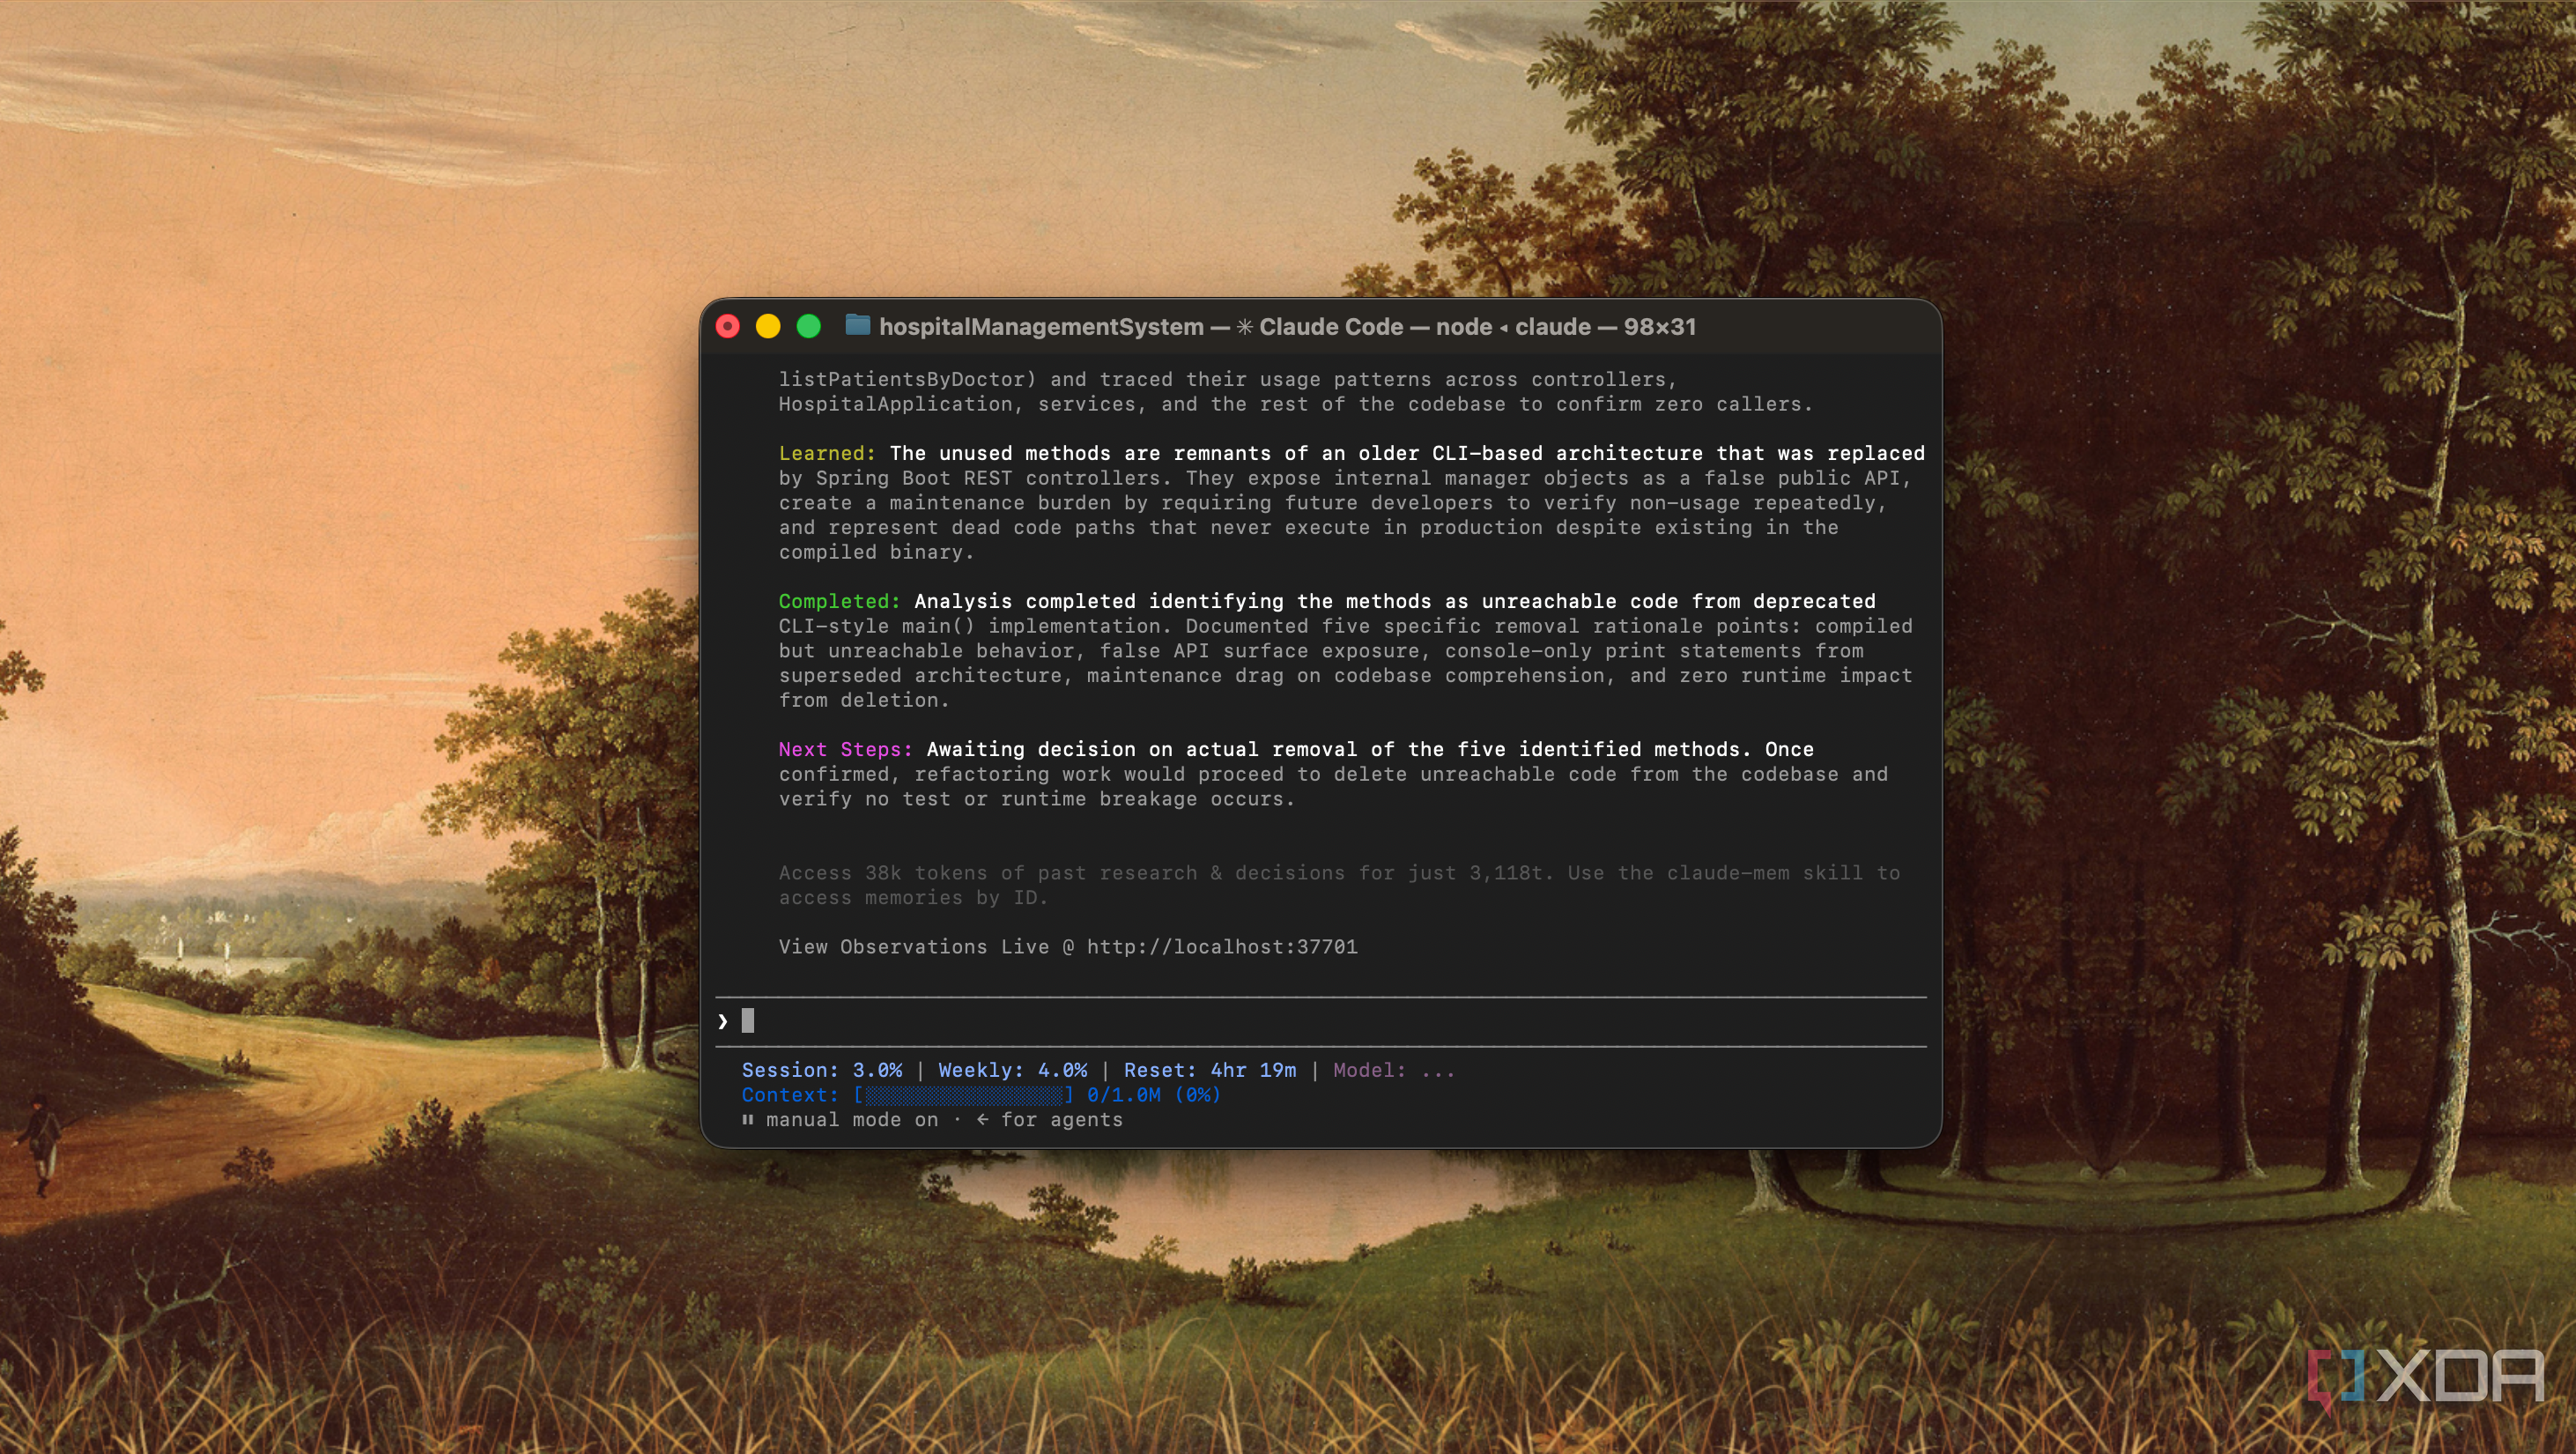Click 'Session: 3.0%' in status line

tap(821, 1070)
